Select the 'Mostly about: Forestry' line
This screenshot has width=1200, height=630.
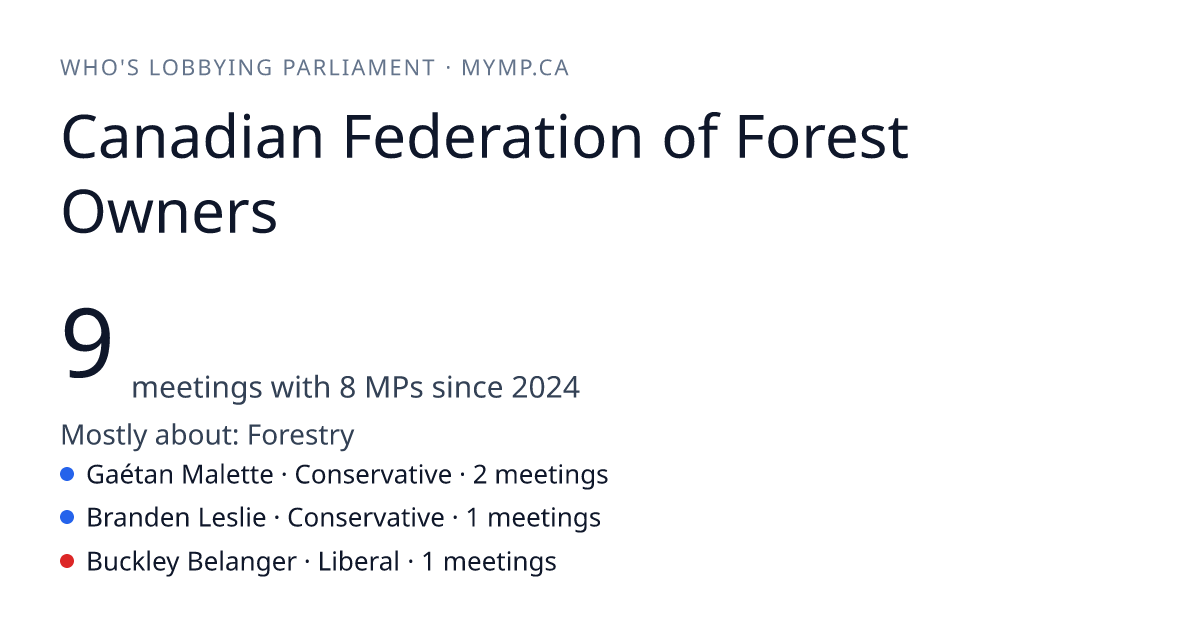tap(208, 435)
